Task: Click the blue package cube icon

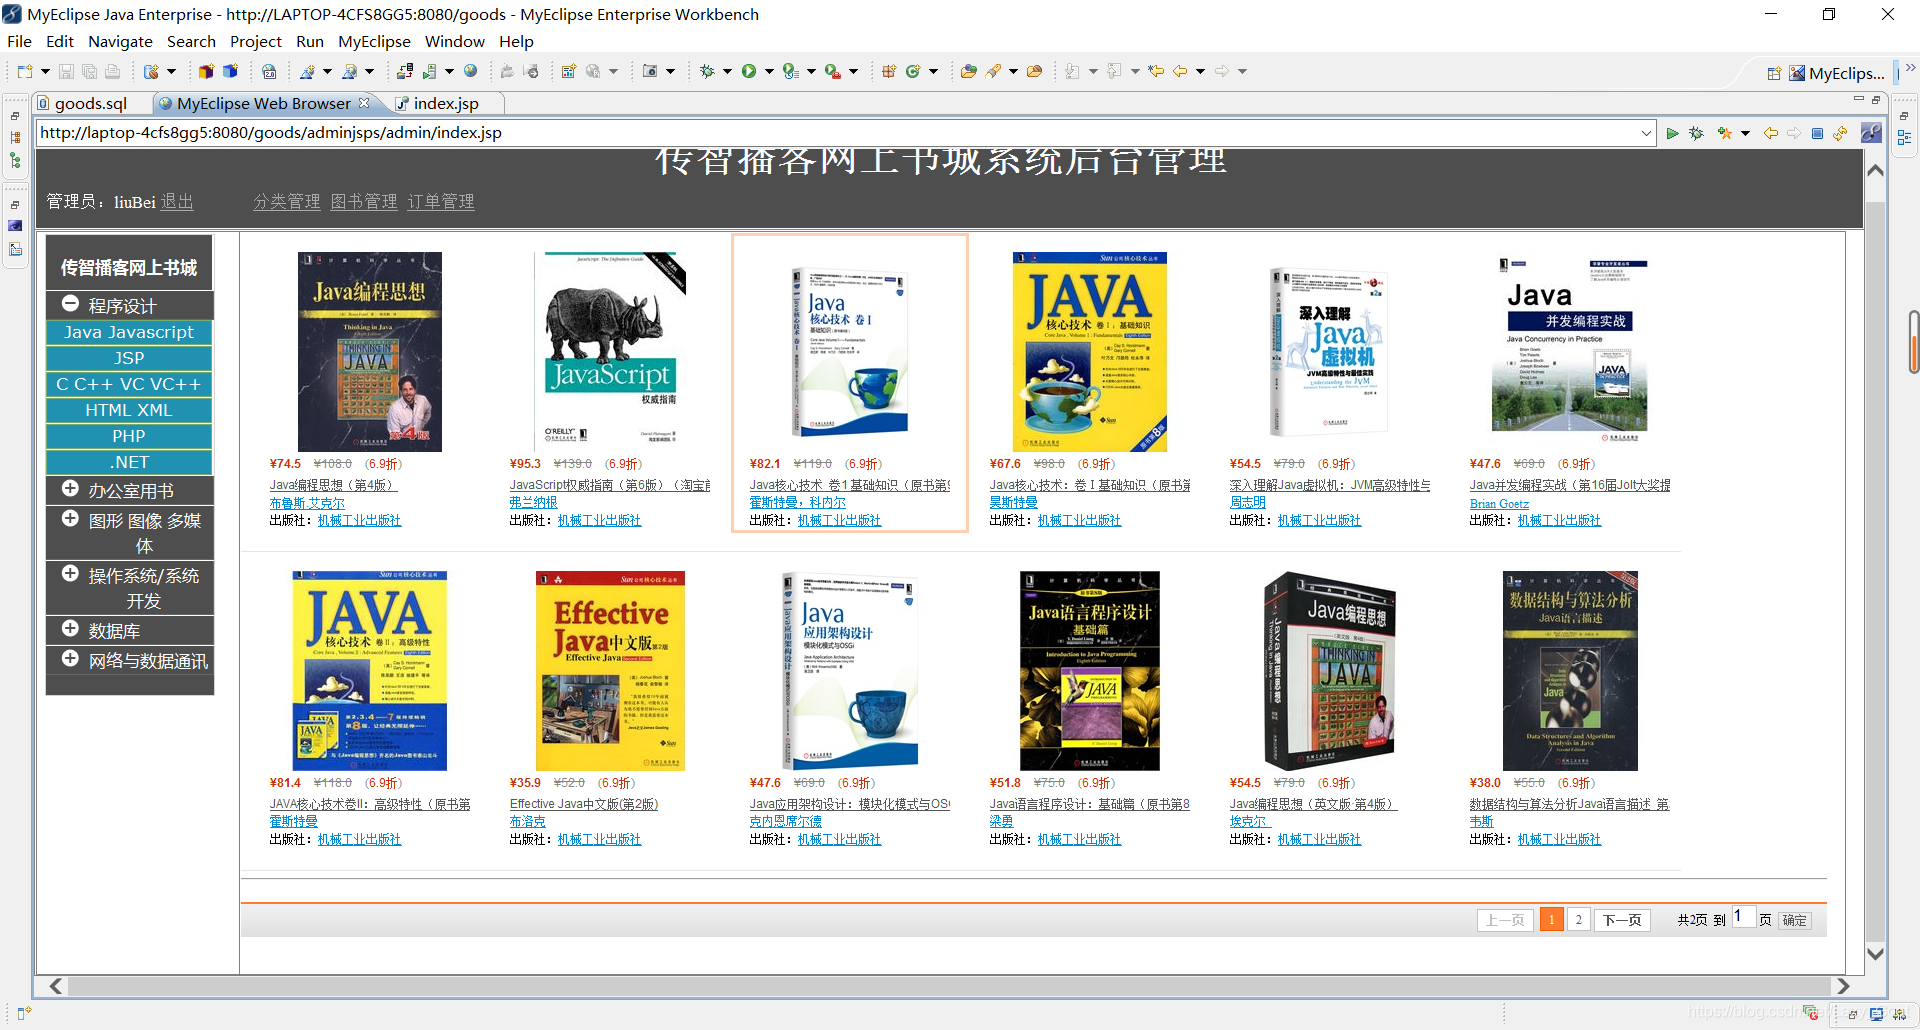Action: pyautogui.click(x=230, y=71)
